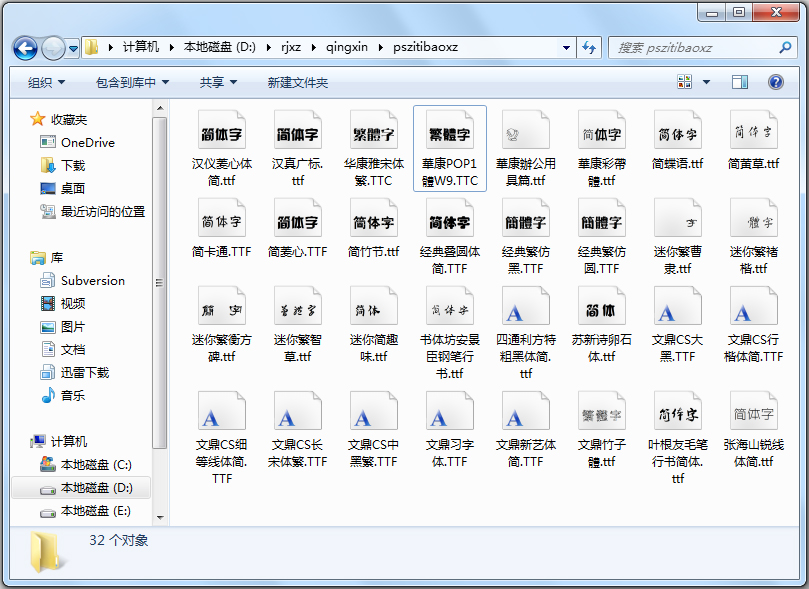Open the view options dropdown arrow
Viewport: 809px width, 589px height.
pos(706,82)
